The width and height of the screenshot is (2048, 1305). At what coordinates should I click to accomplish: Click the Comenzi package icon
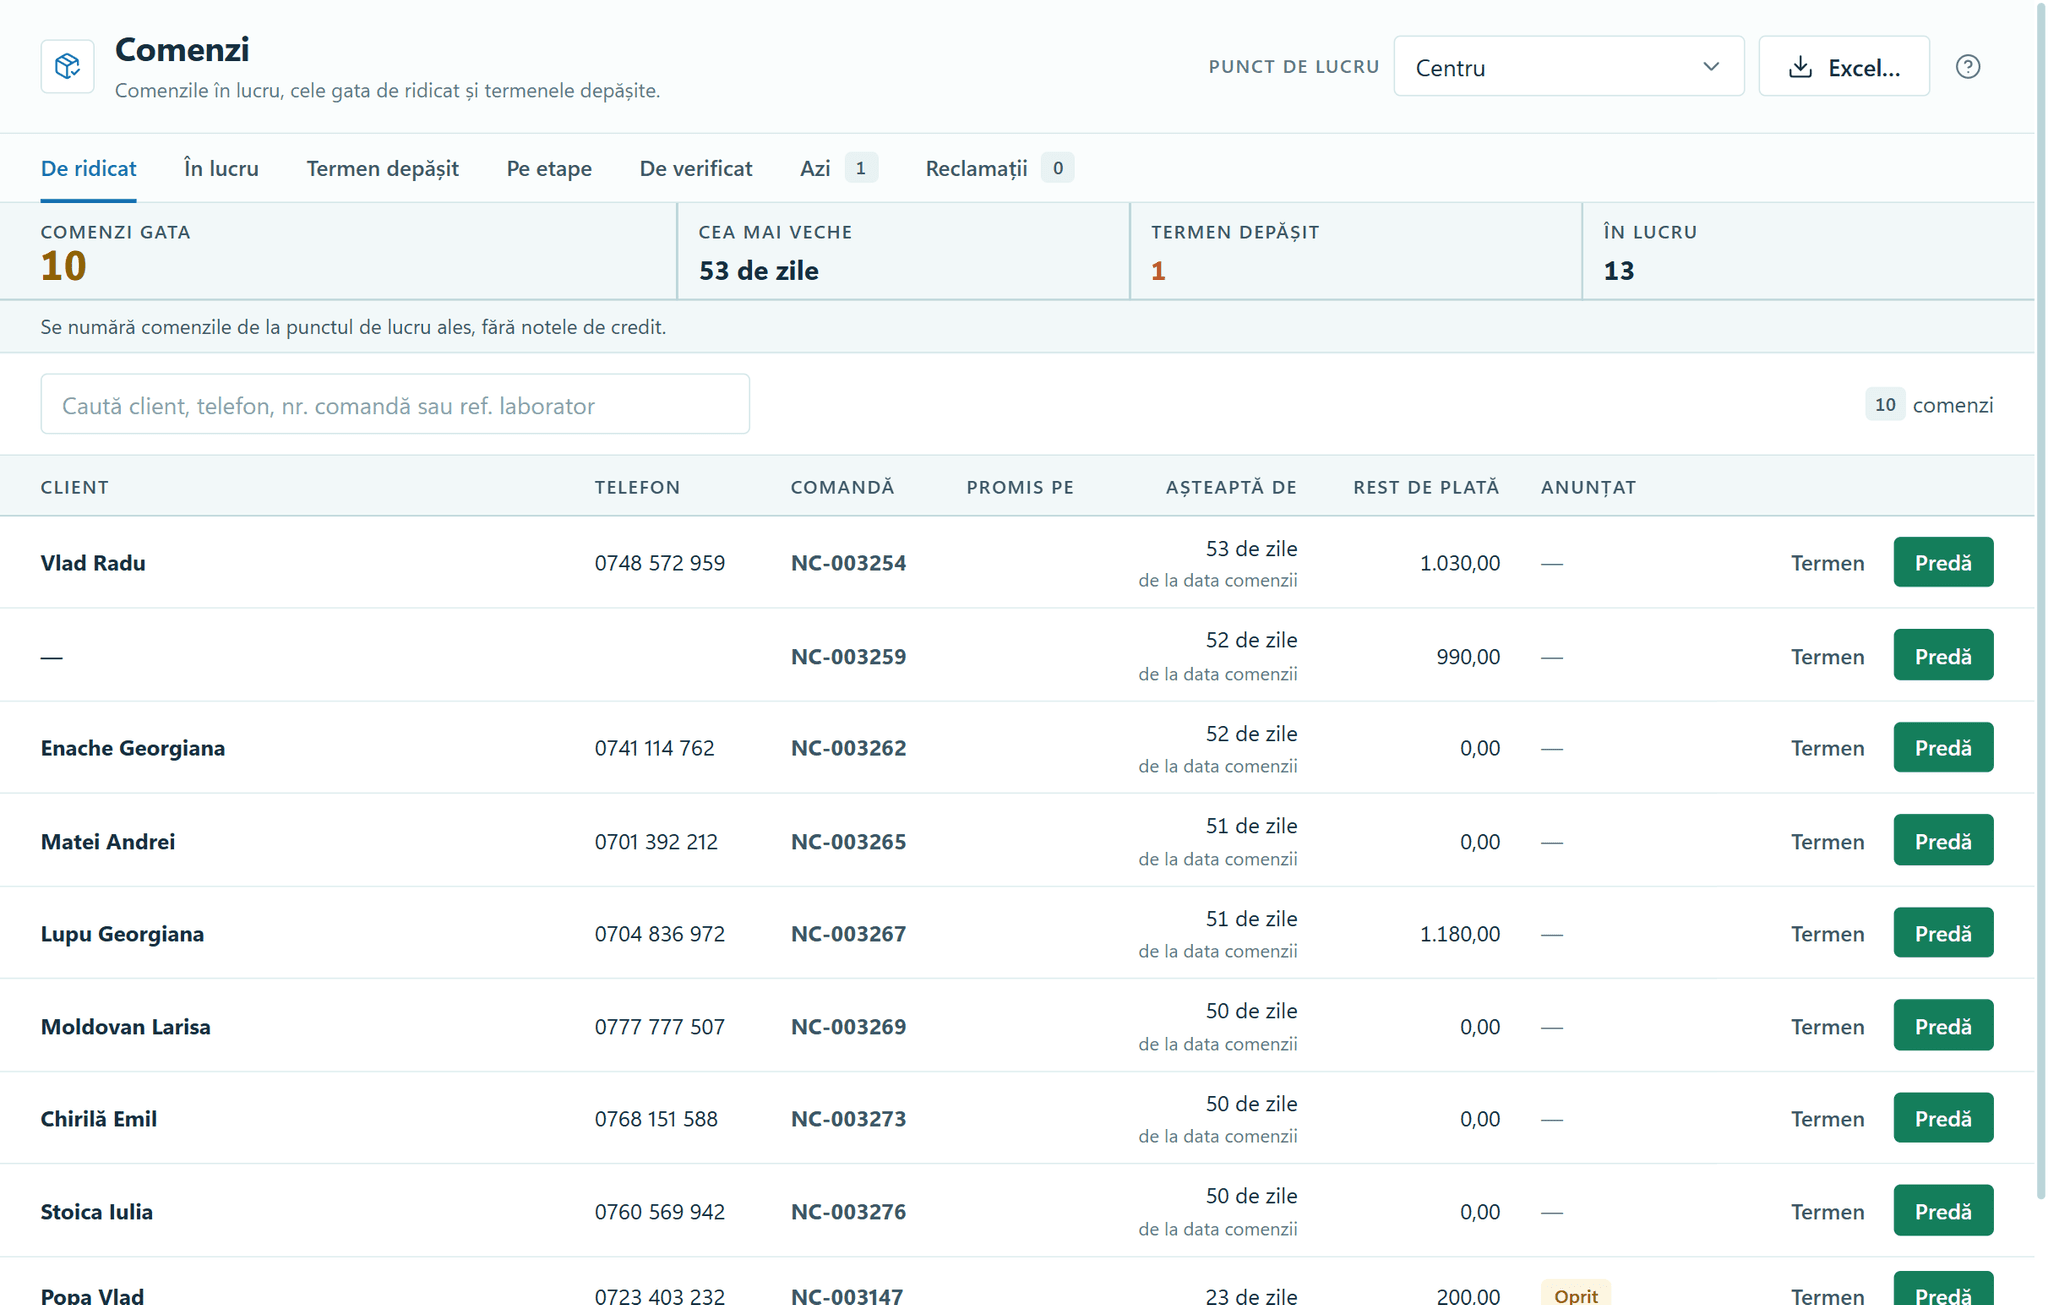point(67,66)
